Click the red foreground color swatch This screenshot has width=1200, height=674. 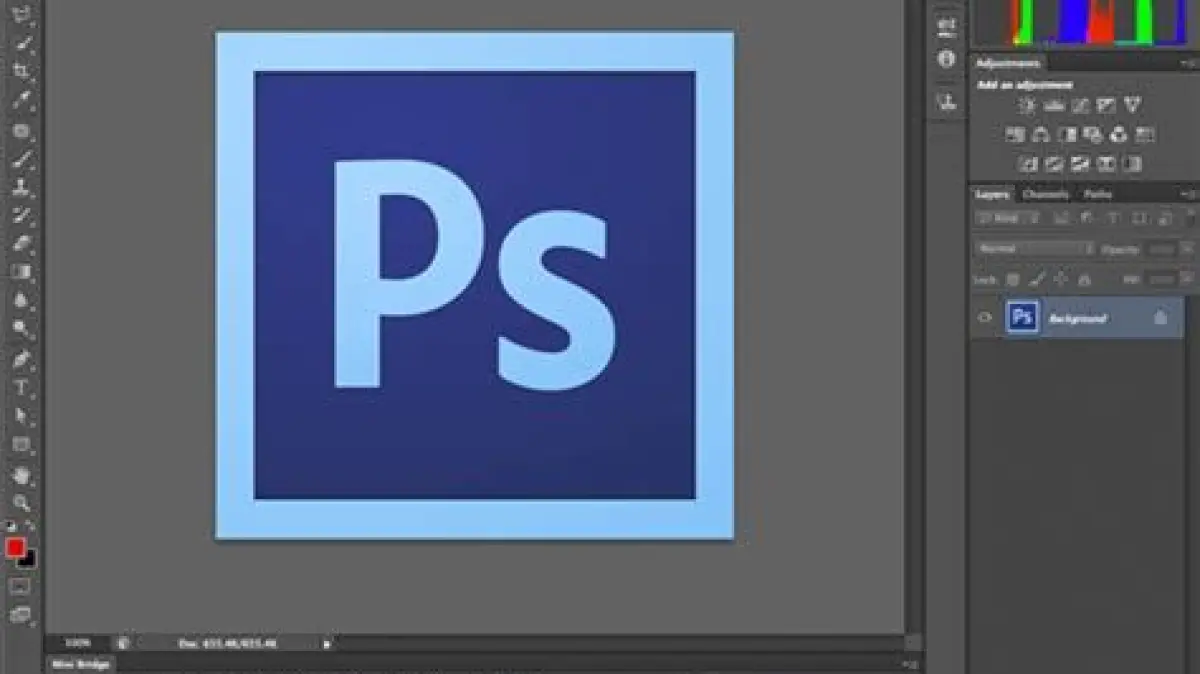coord(15,547)
